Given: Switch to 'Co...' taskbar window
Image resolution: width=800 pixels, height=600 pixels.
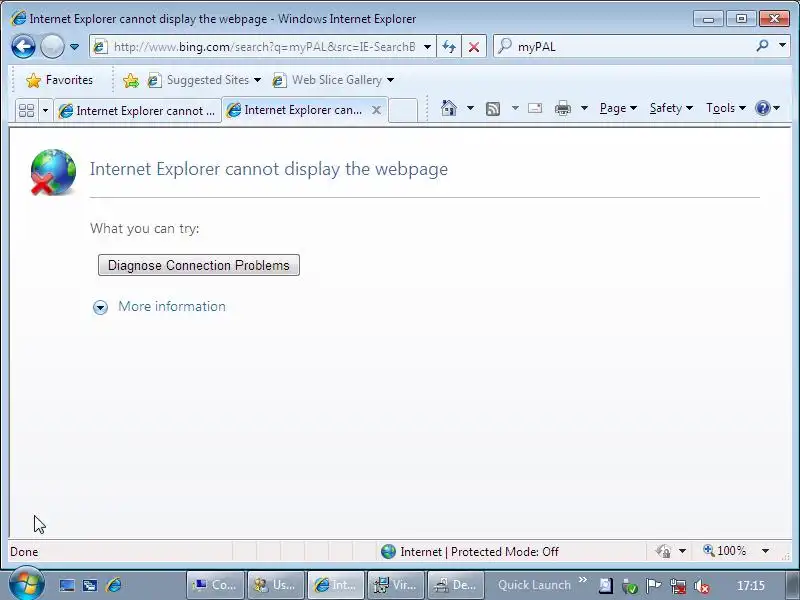Looking at the screenshot, I should [216, 585].
